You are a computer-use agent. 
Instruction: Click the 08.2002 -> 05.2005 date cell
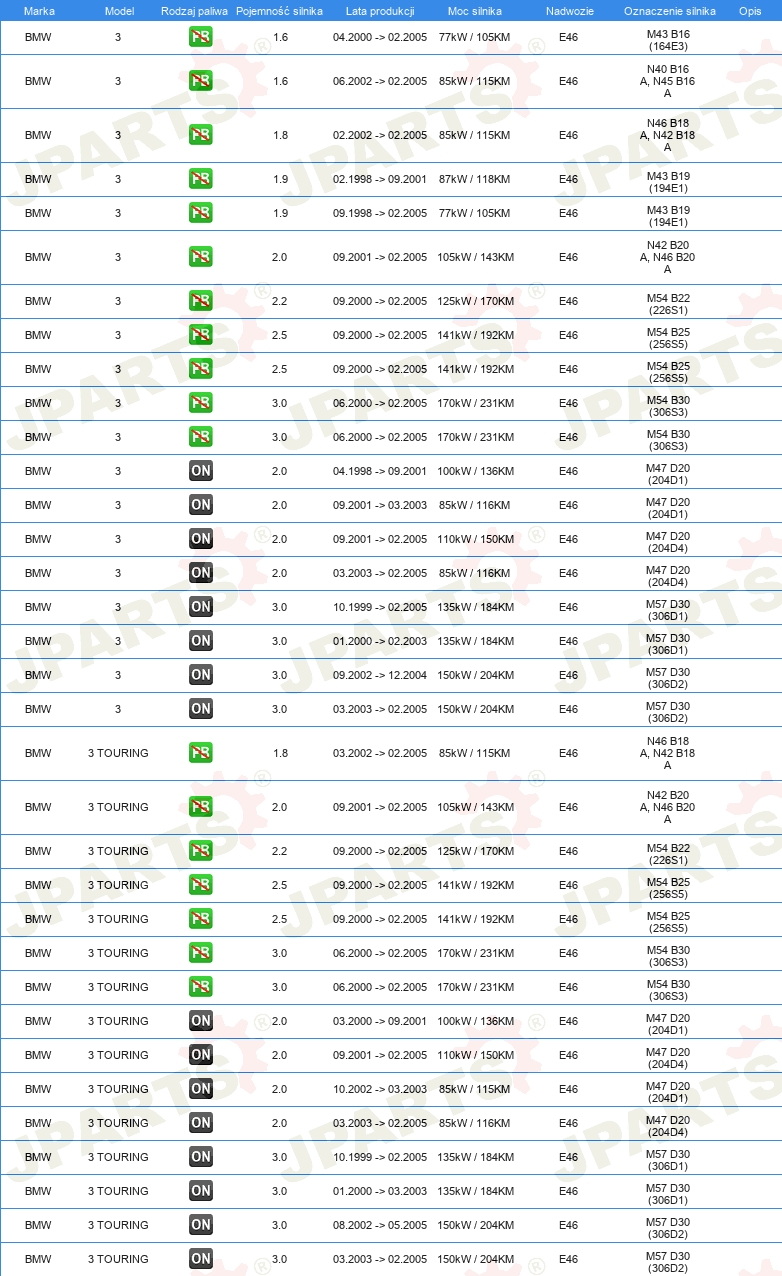[x=380, y=1225]
